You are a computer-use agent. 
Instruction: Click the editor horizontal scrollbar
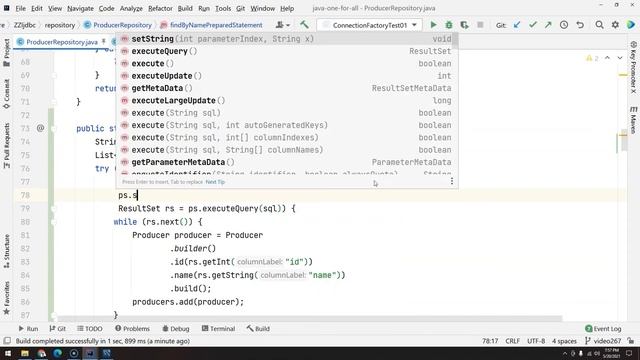pyautogui.click(x=309, y=318)
